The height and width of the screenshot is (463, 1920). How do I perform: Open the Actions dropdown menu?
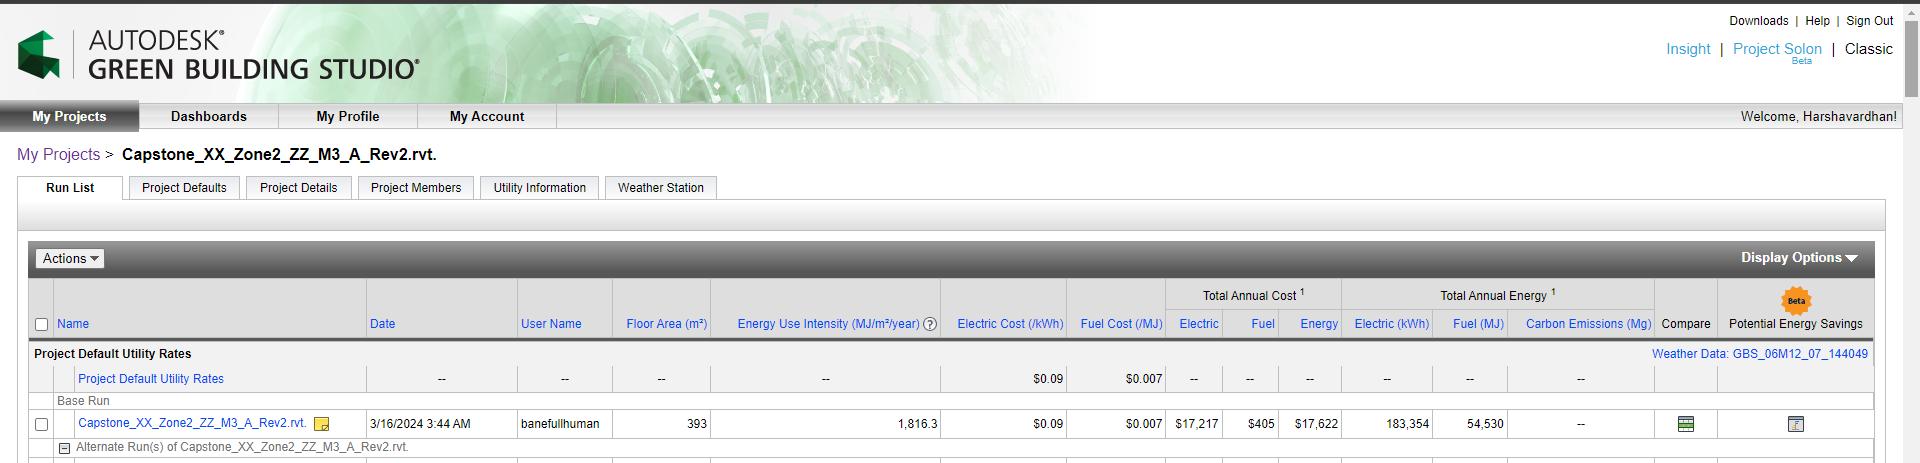(71, 259)
